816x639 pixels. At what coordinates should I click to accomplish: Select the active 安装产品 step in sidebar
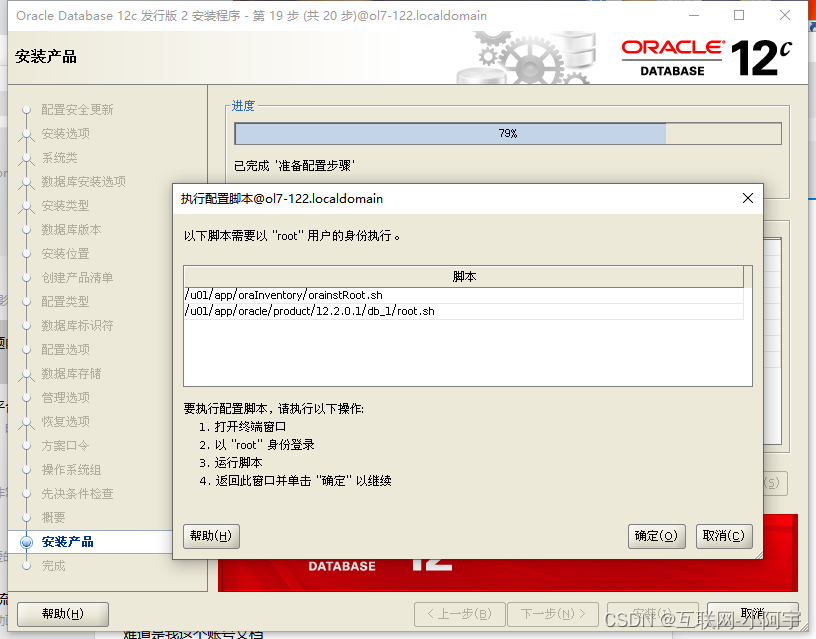click(68, 542)
